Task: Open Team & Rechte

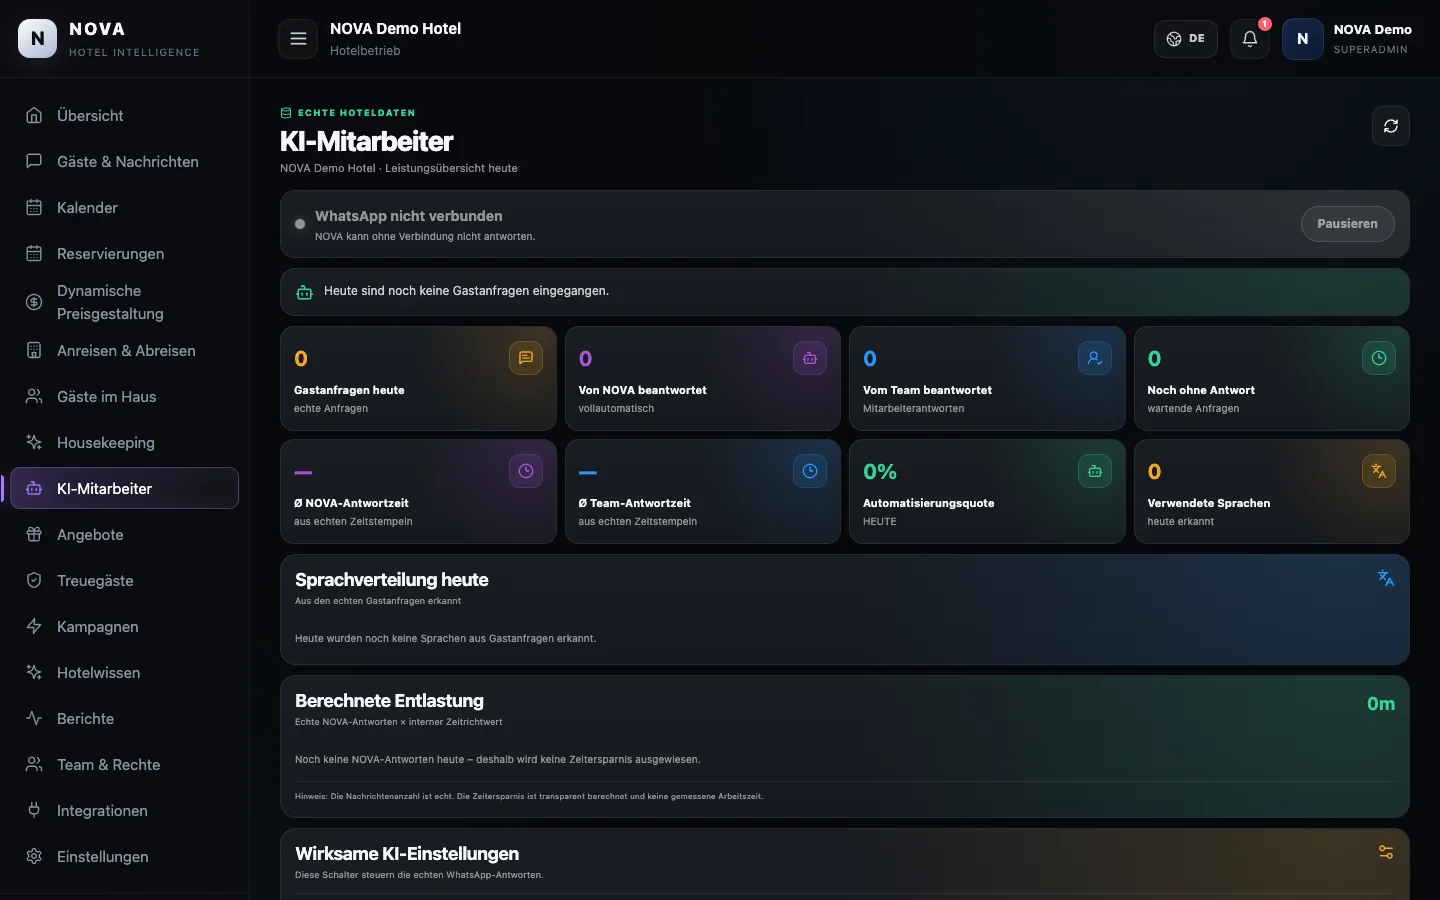Action: pos(124,765)
